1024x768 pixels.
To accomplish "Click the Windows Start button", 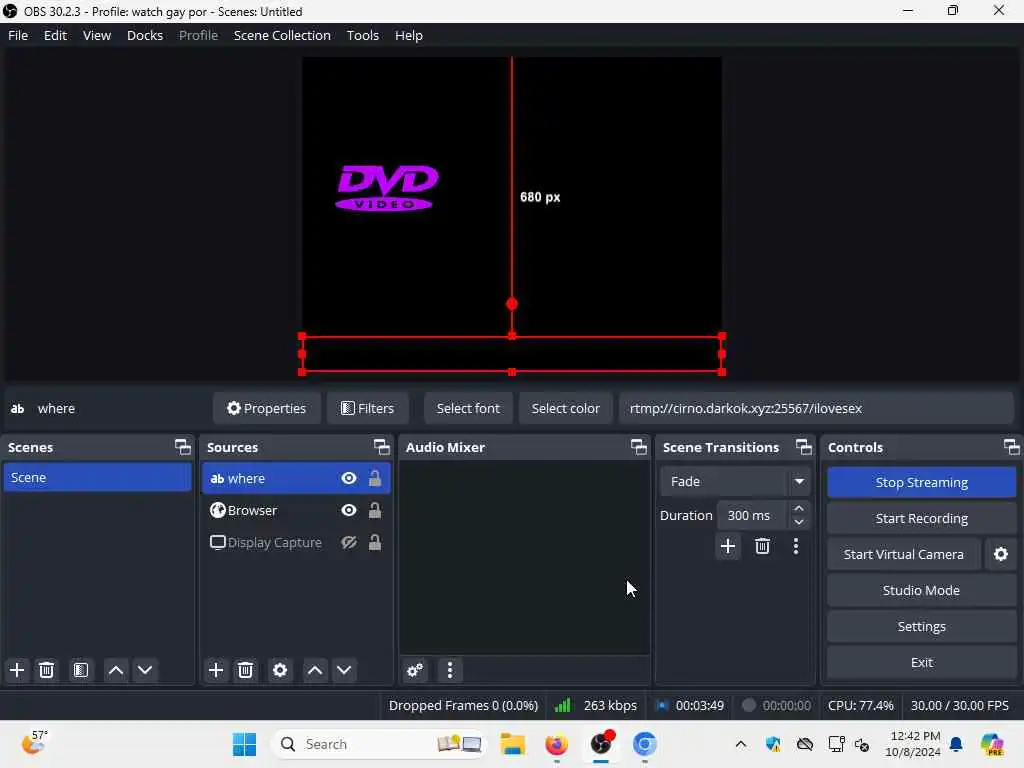I will coord(244,744).
